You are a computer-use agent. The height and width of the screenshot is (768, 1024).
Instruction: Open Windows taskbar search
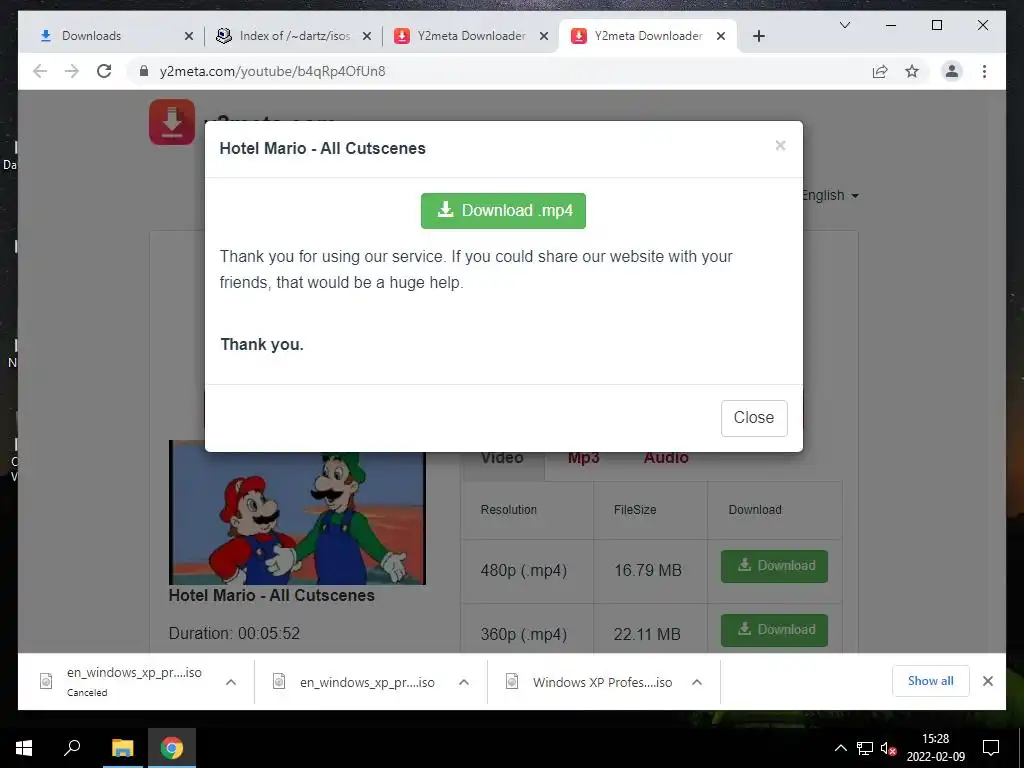coord(72,748)
